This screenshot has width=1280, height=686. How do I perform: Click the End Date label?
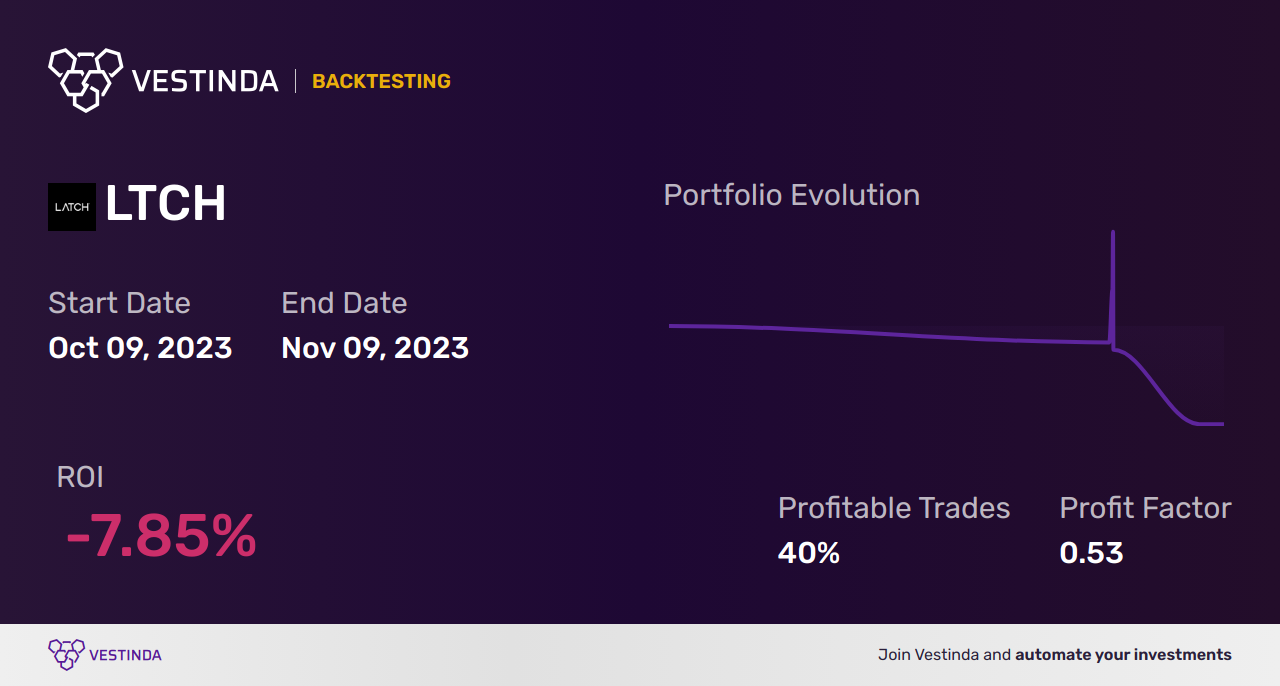pos(344,302)
